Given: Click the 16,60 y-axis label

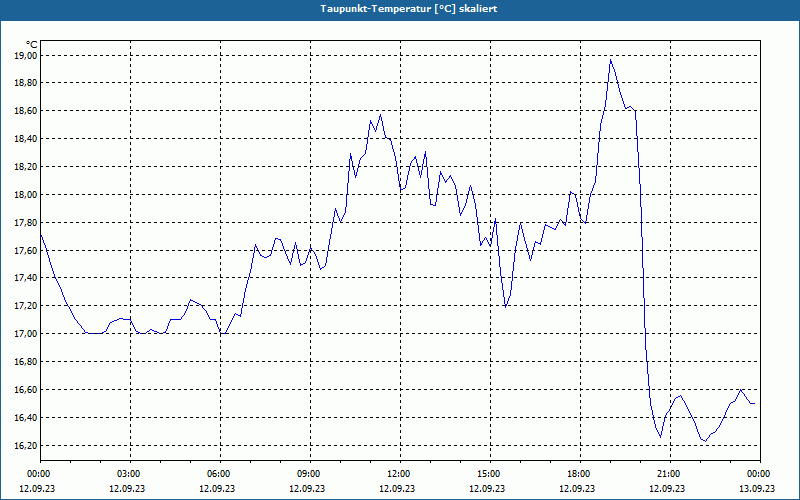Looking at the screenshot, I should coord(28,390).
